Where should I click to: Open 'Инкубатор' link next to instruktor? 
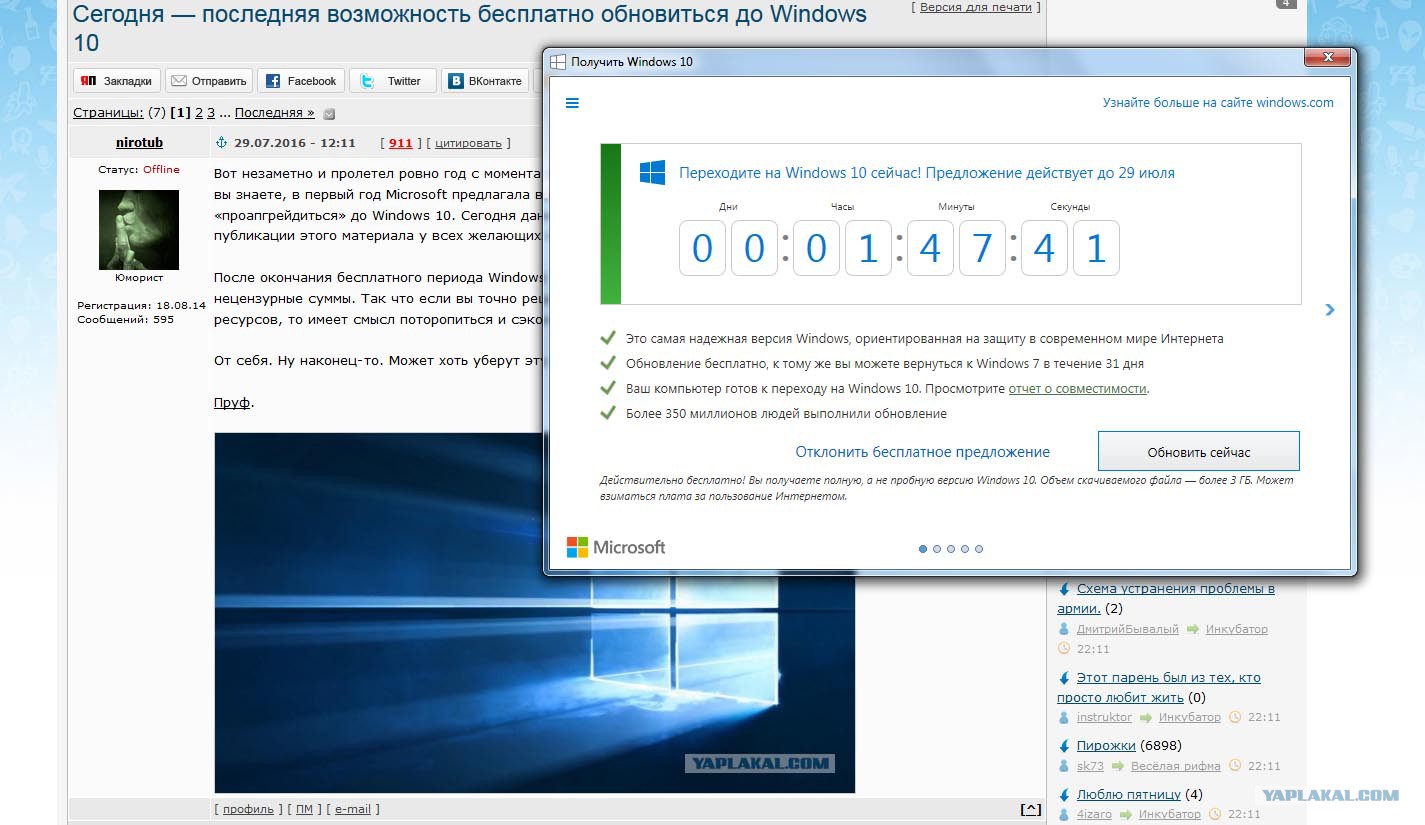tap(1191, 718)
